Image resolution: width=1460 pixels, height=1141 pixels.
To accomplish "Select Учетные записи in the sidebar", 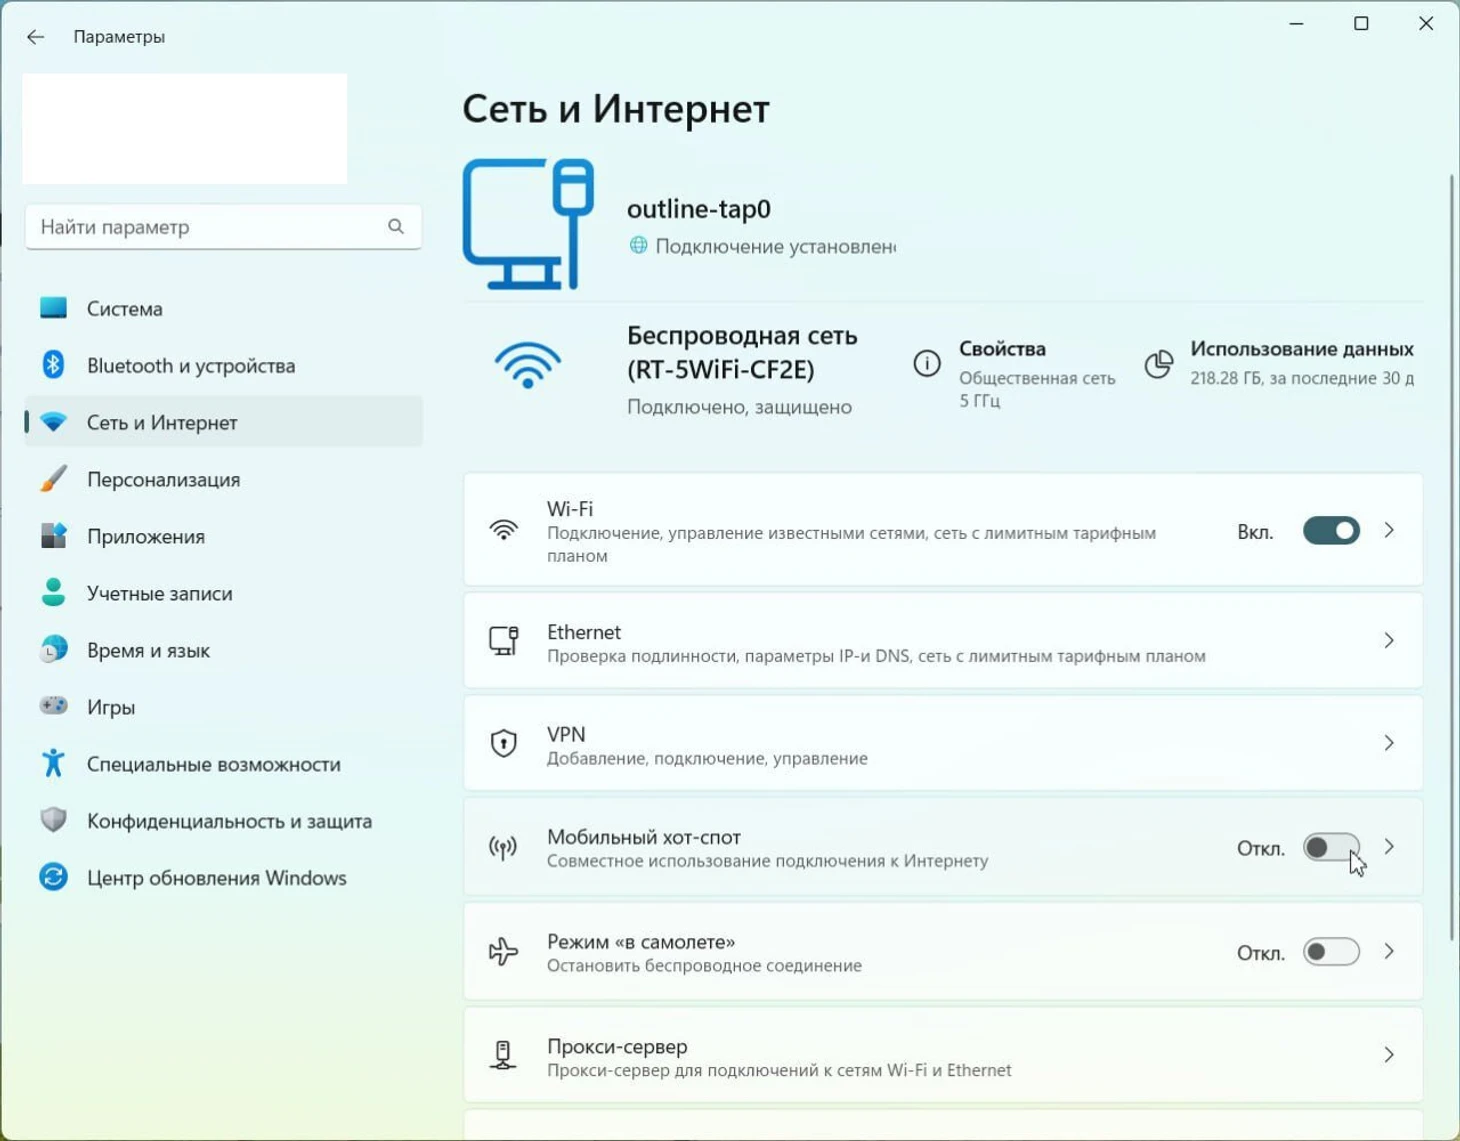I will pyautogui.click(x=159, y=593).
